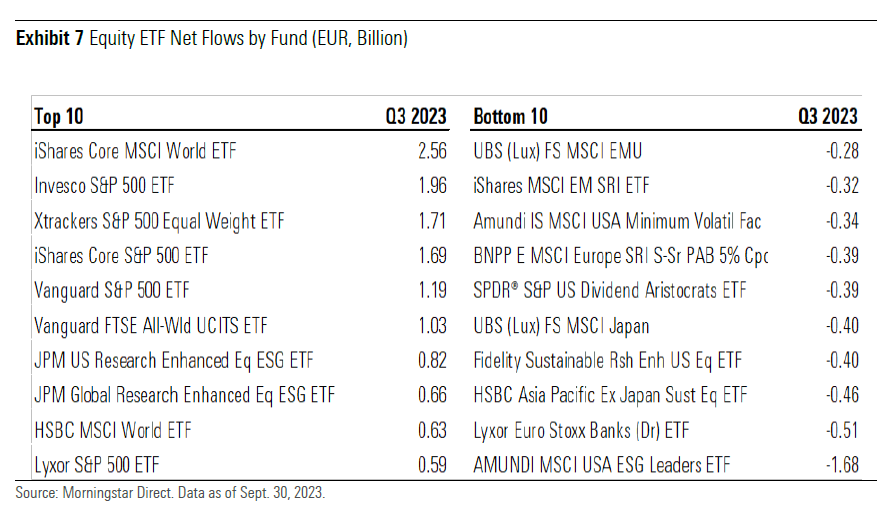Click the 2.56 net flow value
The image size is (889, 511).
pos(430,152)
